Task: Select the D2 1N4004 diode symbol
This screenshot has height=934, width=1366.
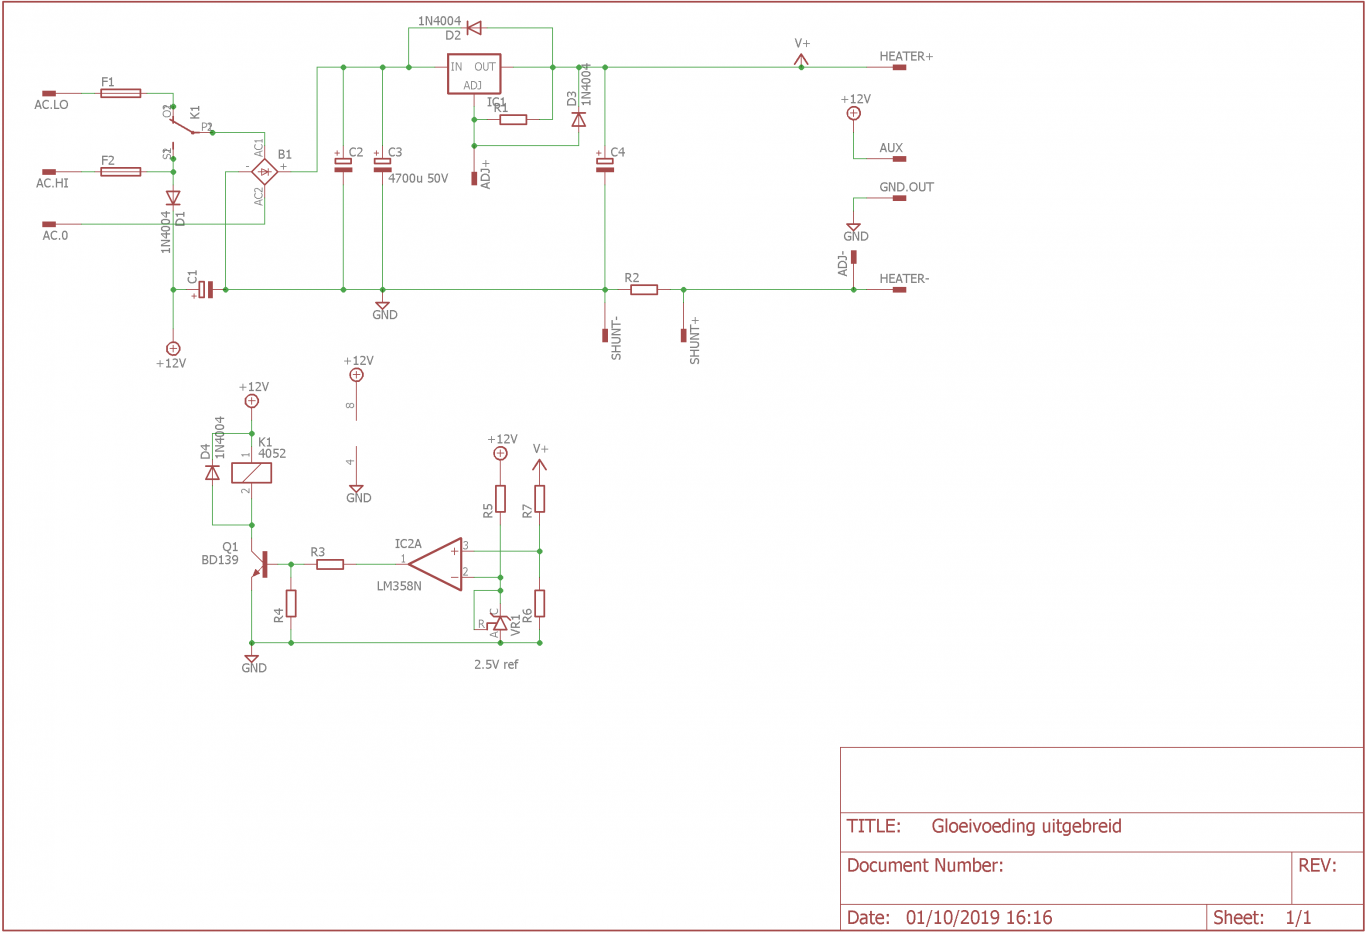Action: pos(474,28)
